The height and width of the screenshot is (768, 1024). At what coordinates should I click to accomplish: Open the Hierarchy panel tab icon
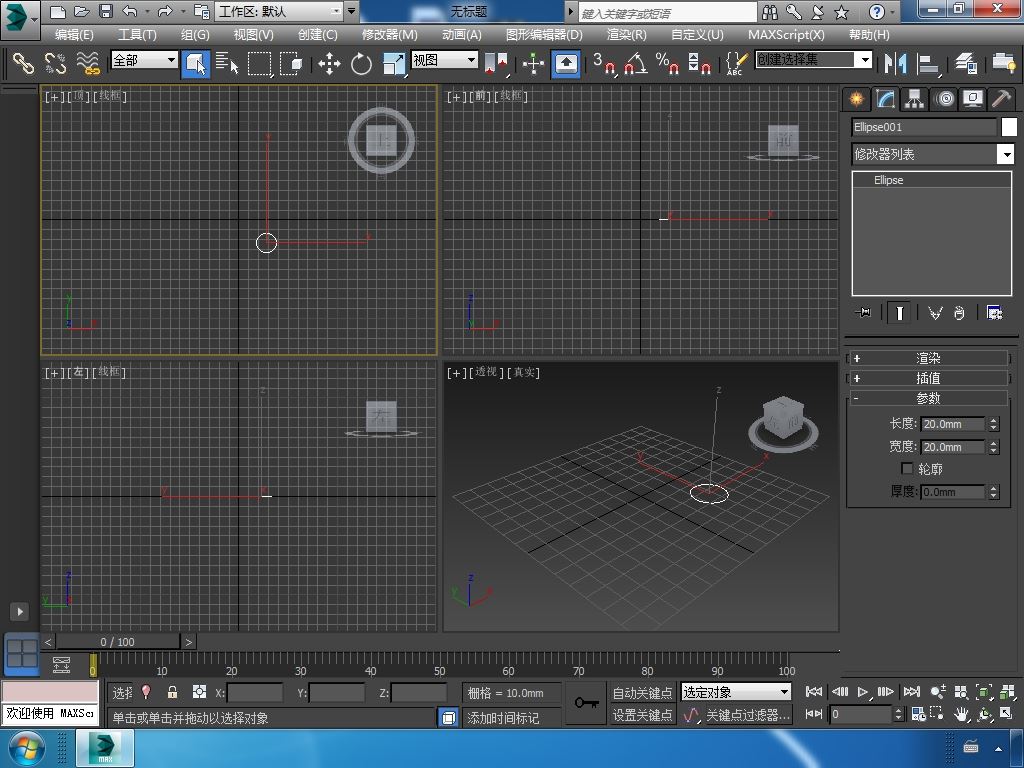(914, 99)
